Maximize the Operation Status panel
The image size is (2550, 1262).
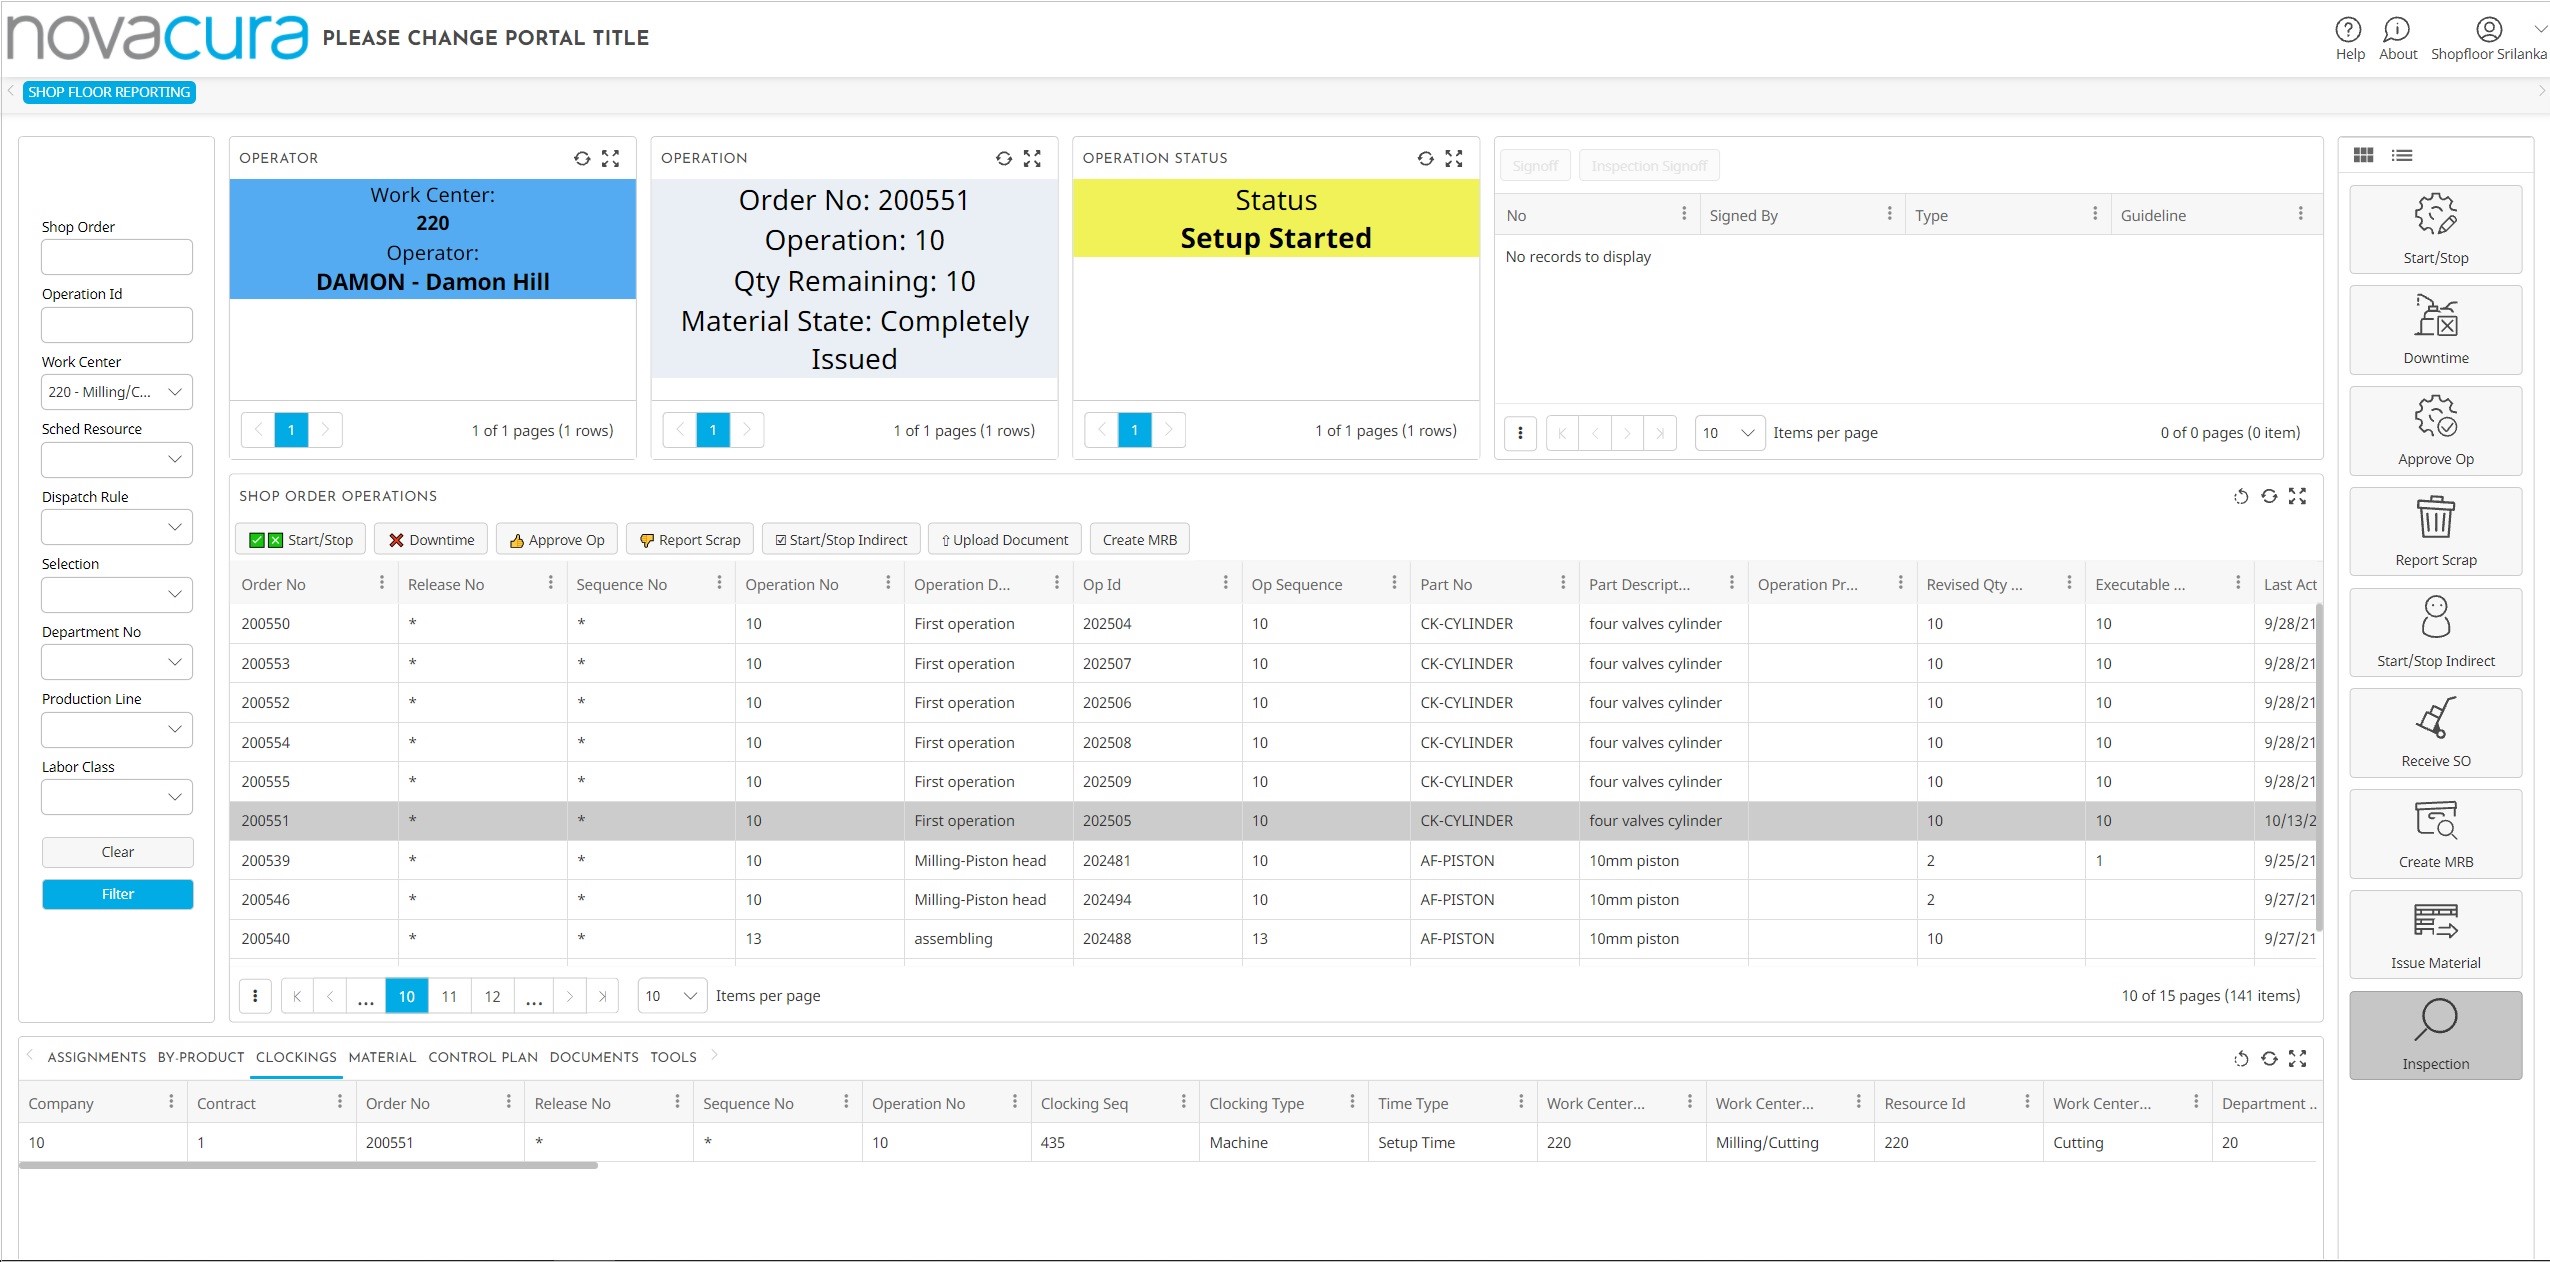(x=1454, y=158)
